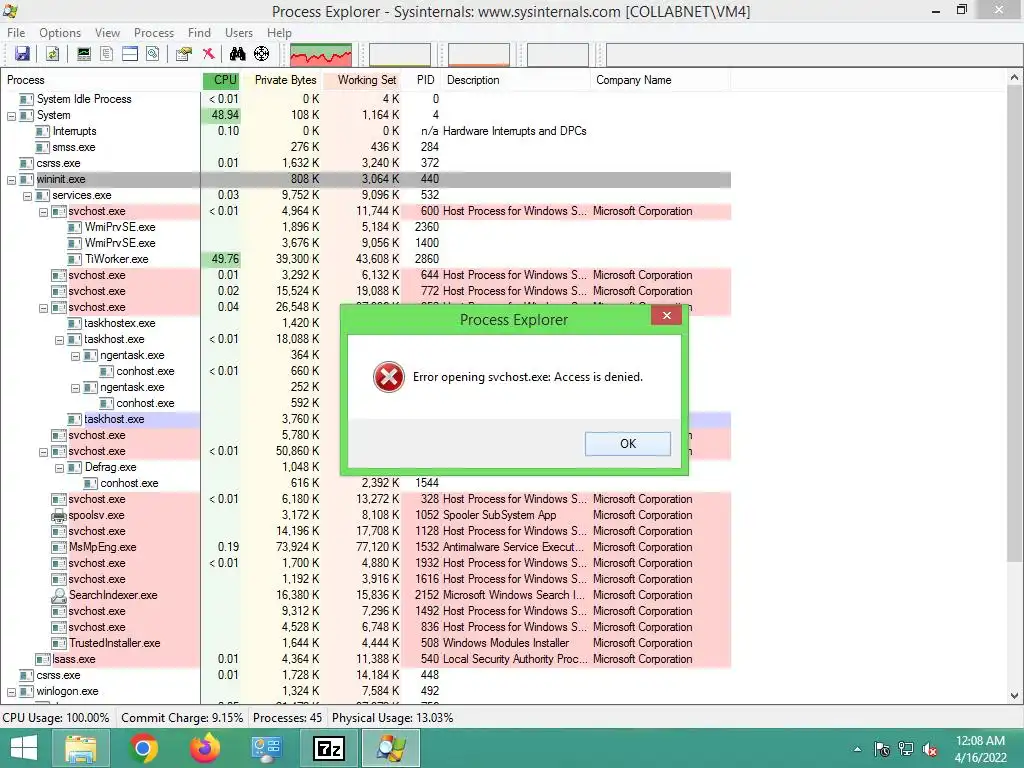Collapse the svchost.exe 26,548 K node

(44, 308)
